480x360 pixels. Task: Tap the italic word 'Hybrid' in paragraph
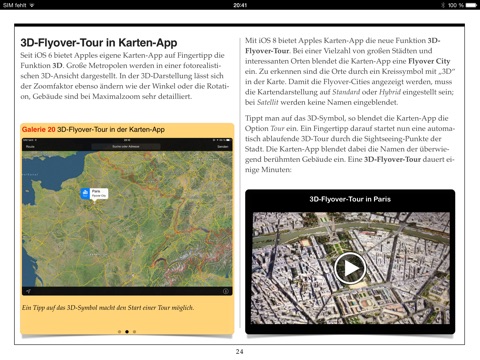pos(390,92)
